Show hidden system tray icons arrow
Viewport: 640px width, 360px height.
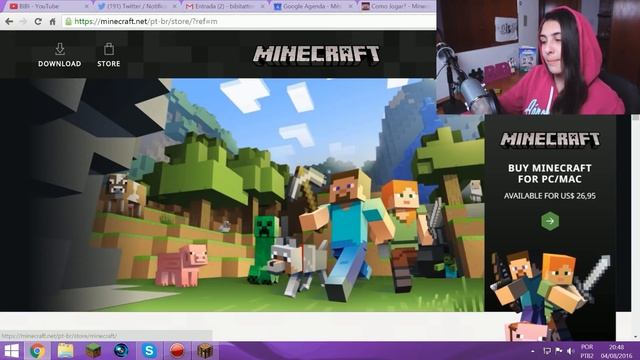coord(533,351)
